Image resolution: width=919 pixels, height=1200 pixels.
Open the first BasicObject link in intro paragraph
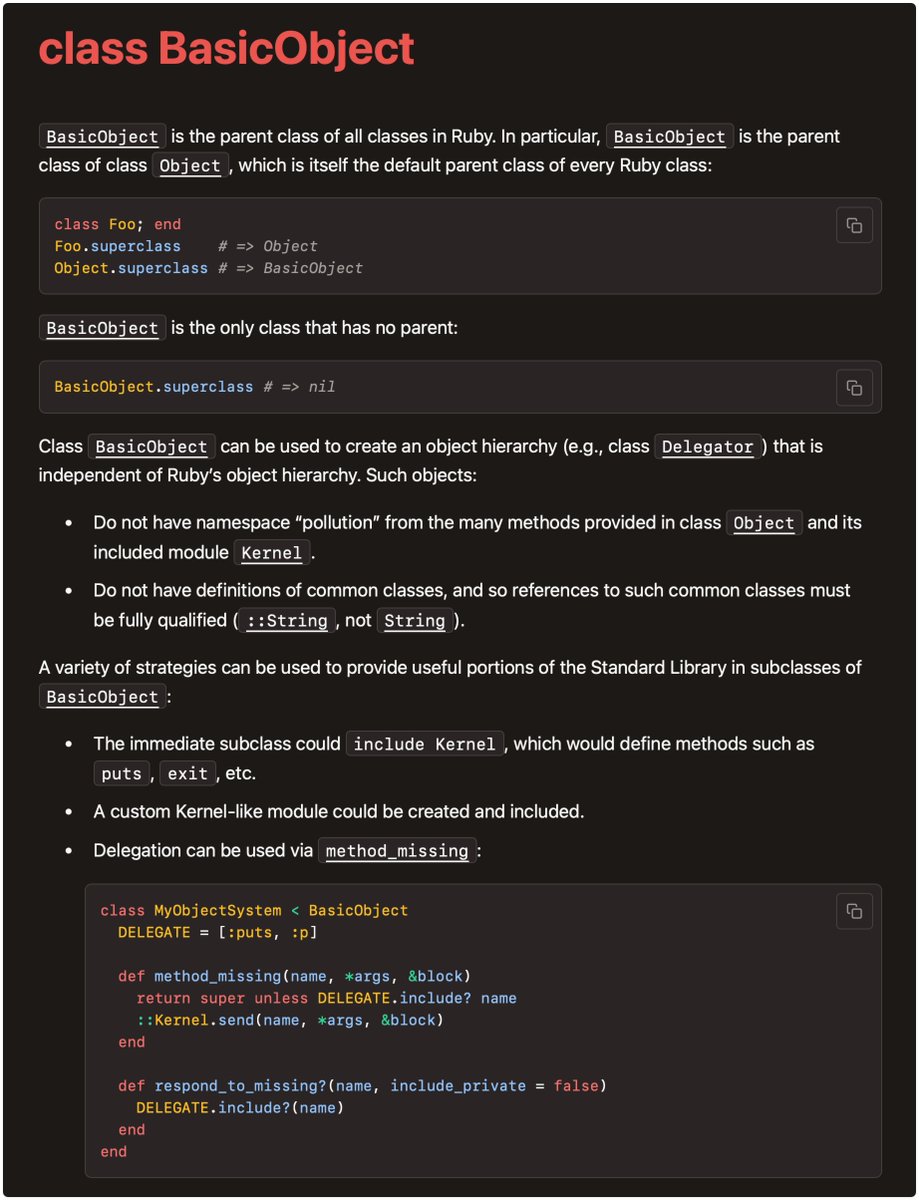pos(102,137)
